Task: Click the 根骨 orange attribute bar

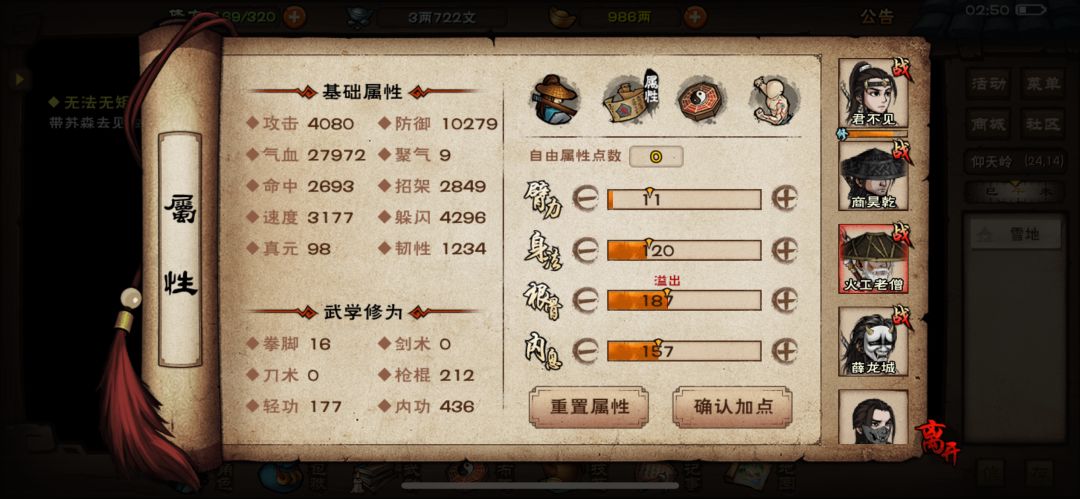Action: click(684, 301)
